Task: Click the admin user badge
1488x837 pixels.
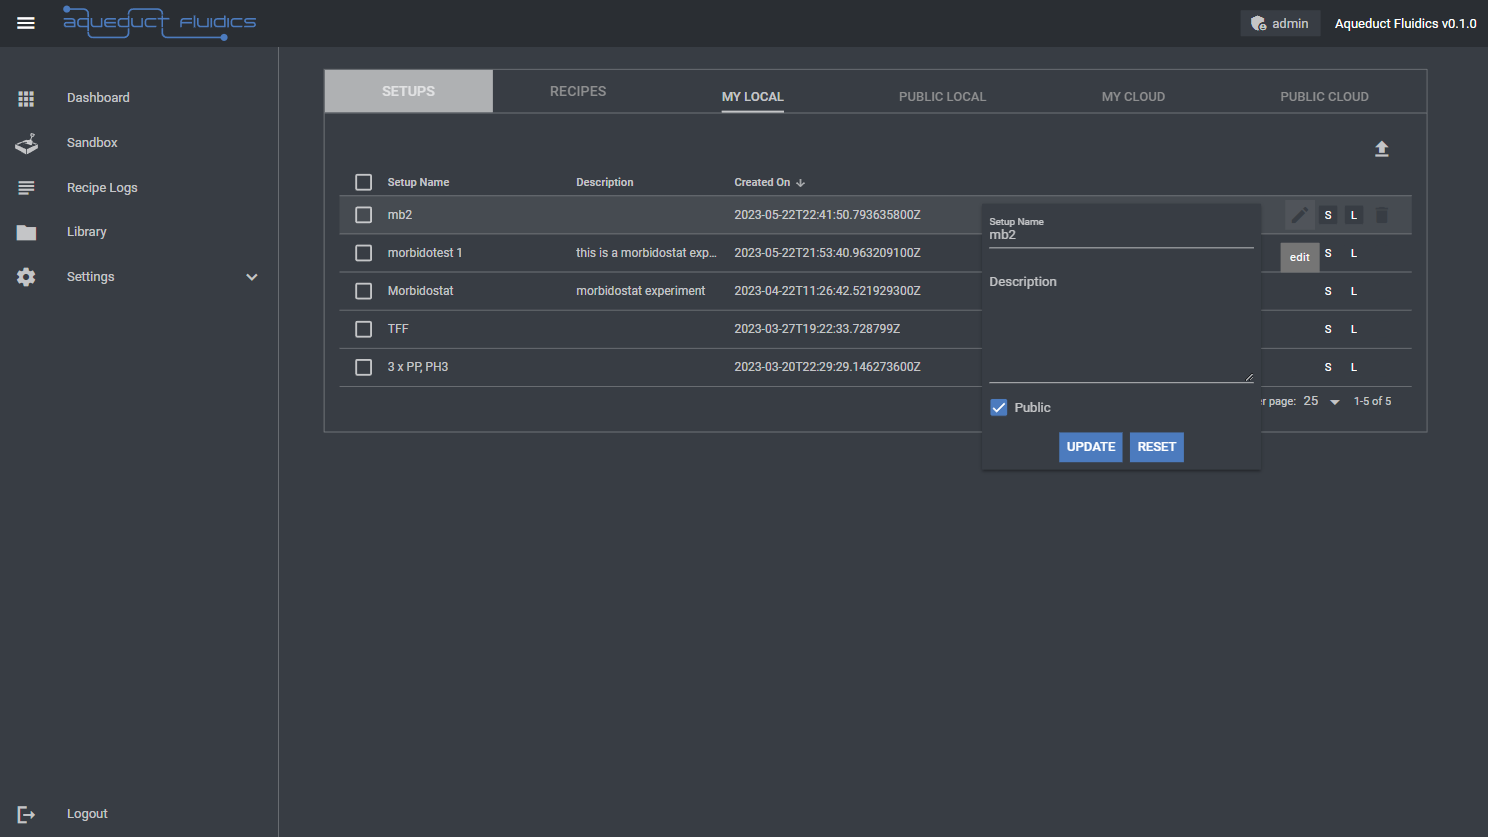Action: (1280, 23)
